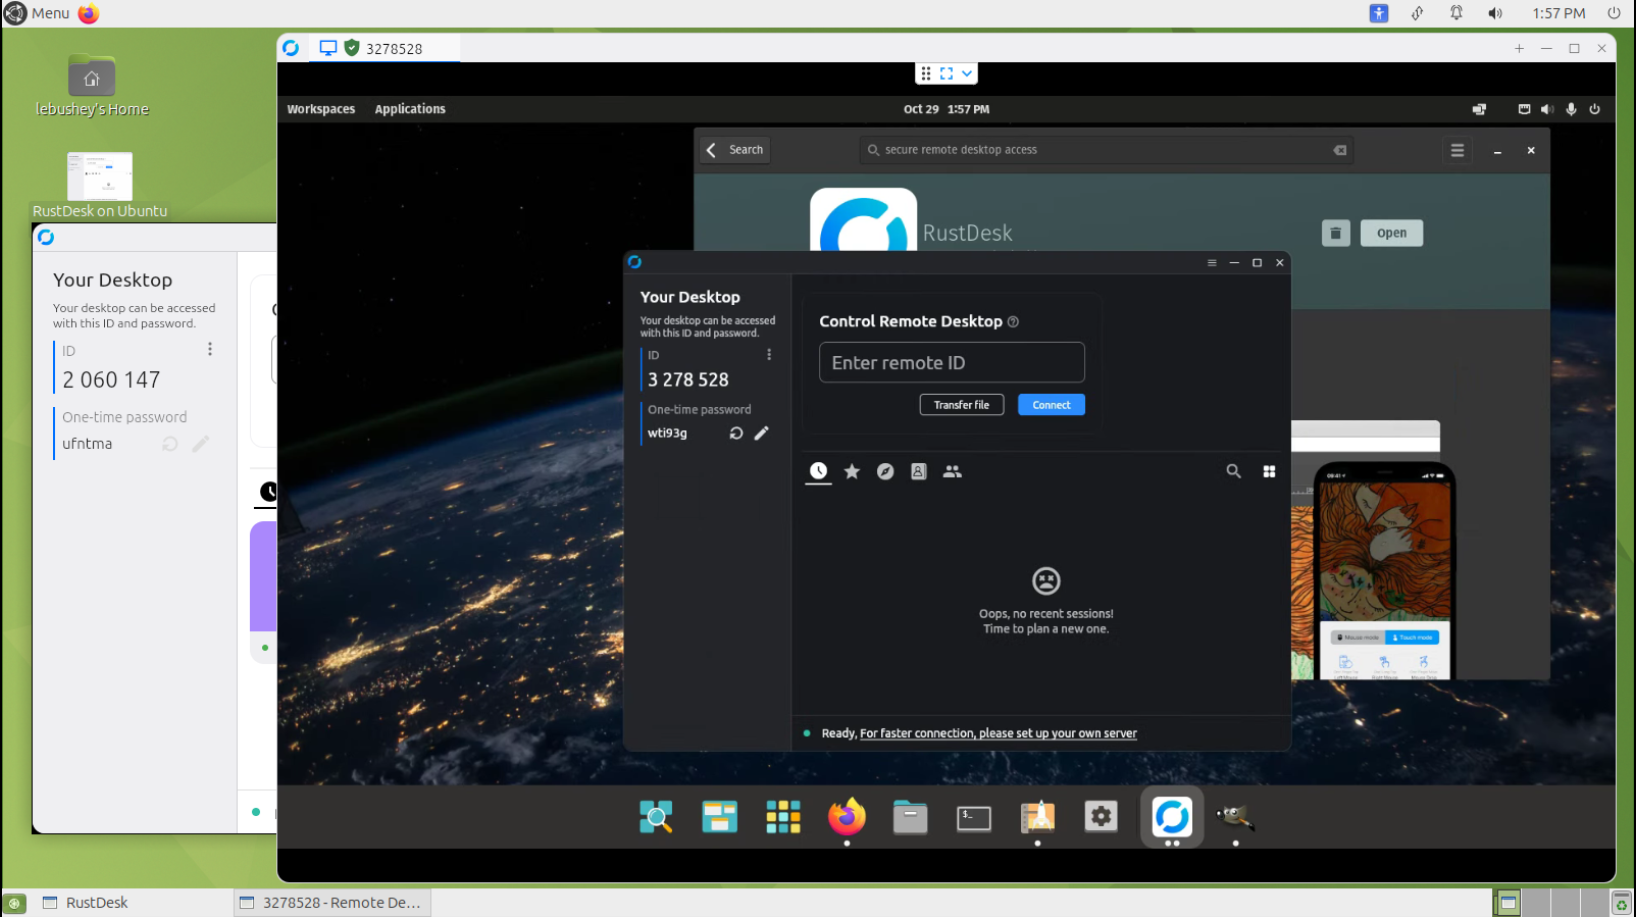Click the host speaker volume tray icon
Viewport: 1636px width, 917px height.
1495,13
